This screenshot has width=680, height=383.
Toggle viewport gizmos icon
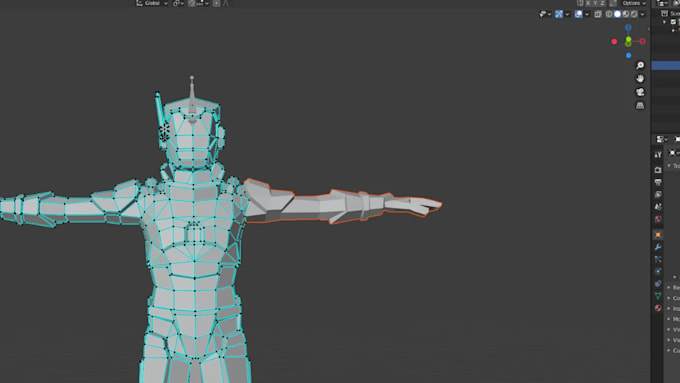tap(559, 14)
